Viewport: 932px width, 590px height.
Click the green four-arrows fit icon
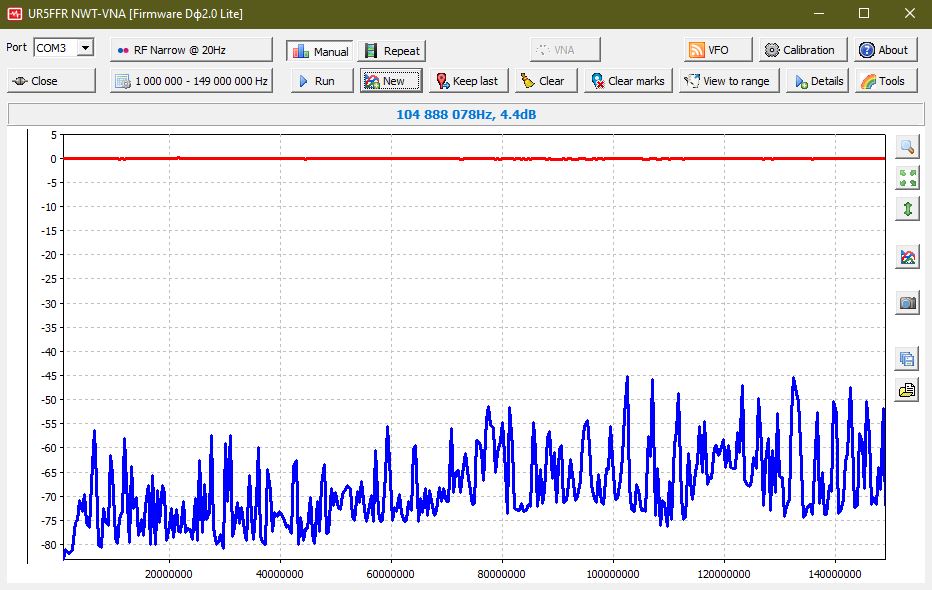point(907,178)
